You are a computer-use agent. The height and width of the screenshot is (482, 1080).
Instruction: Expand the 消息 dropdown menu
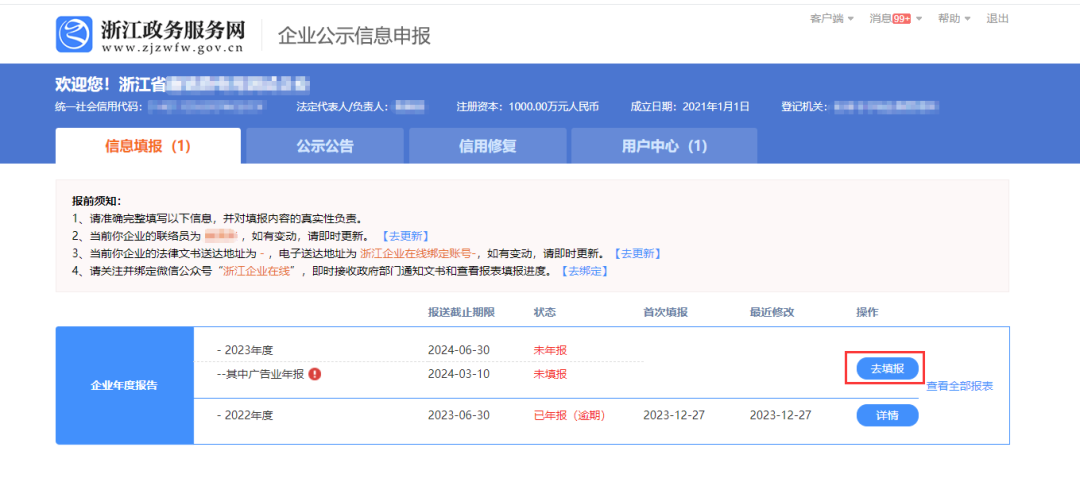pos(895,19)
